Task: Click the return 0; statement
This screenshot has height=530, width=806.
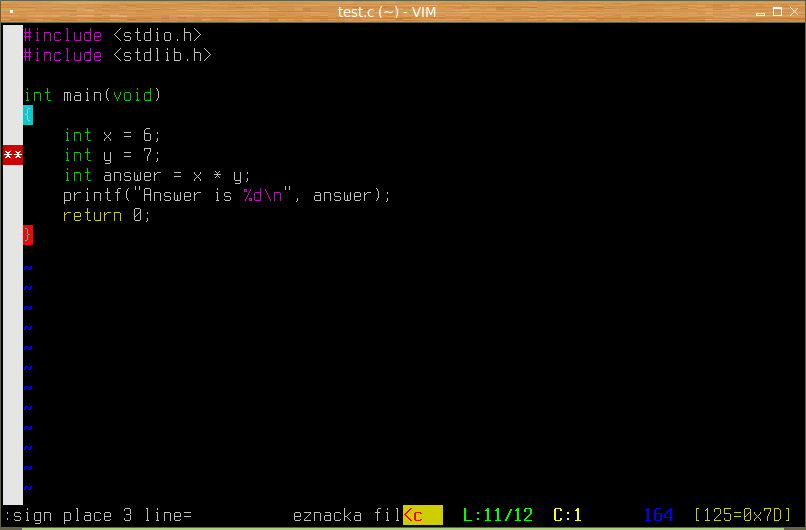Action: point(106,215)
